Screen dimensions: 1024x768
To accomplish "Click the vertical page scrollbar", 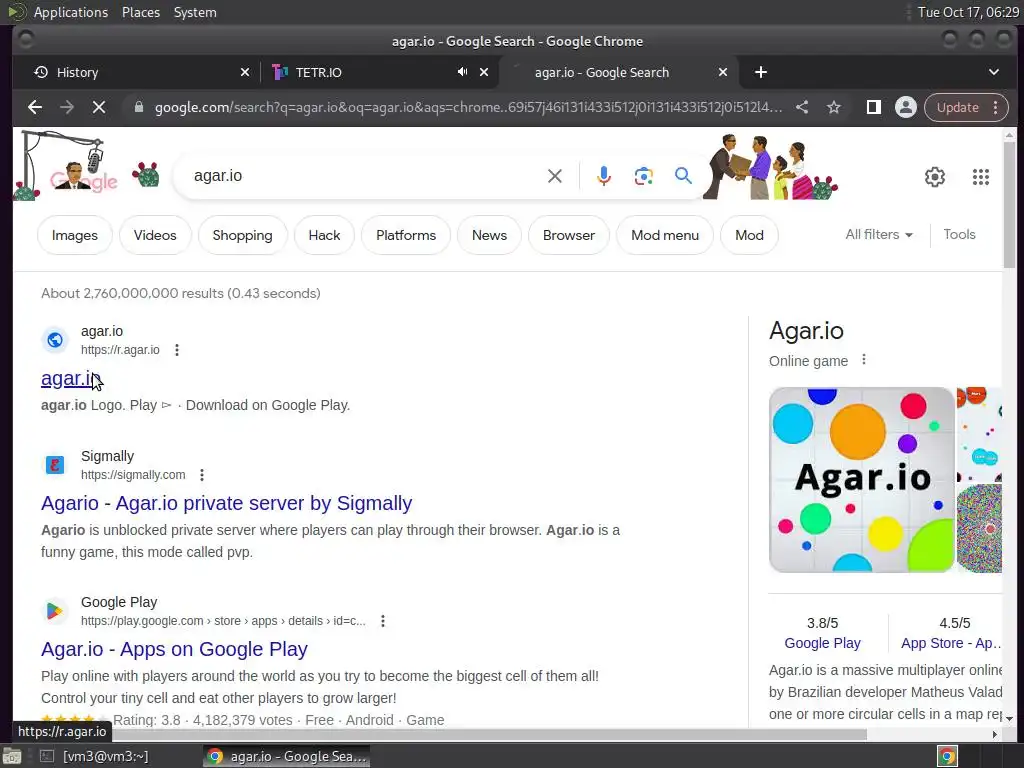I will pos(1009,204).
